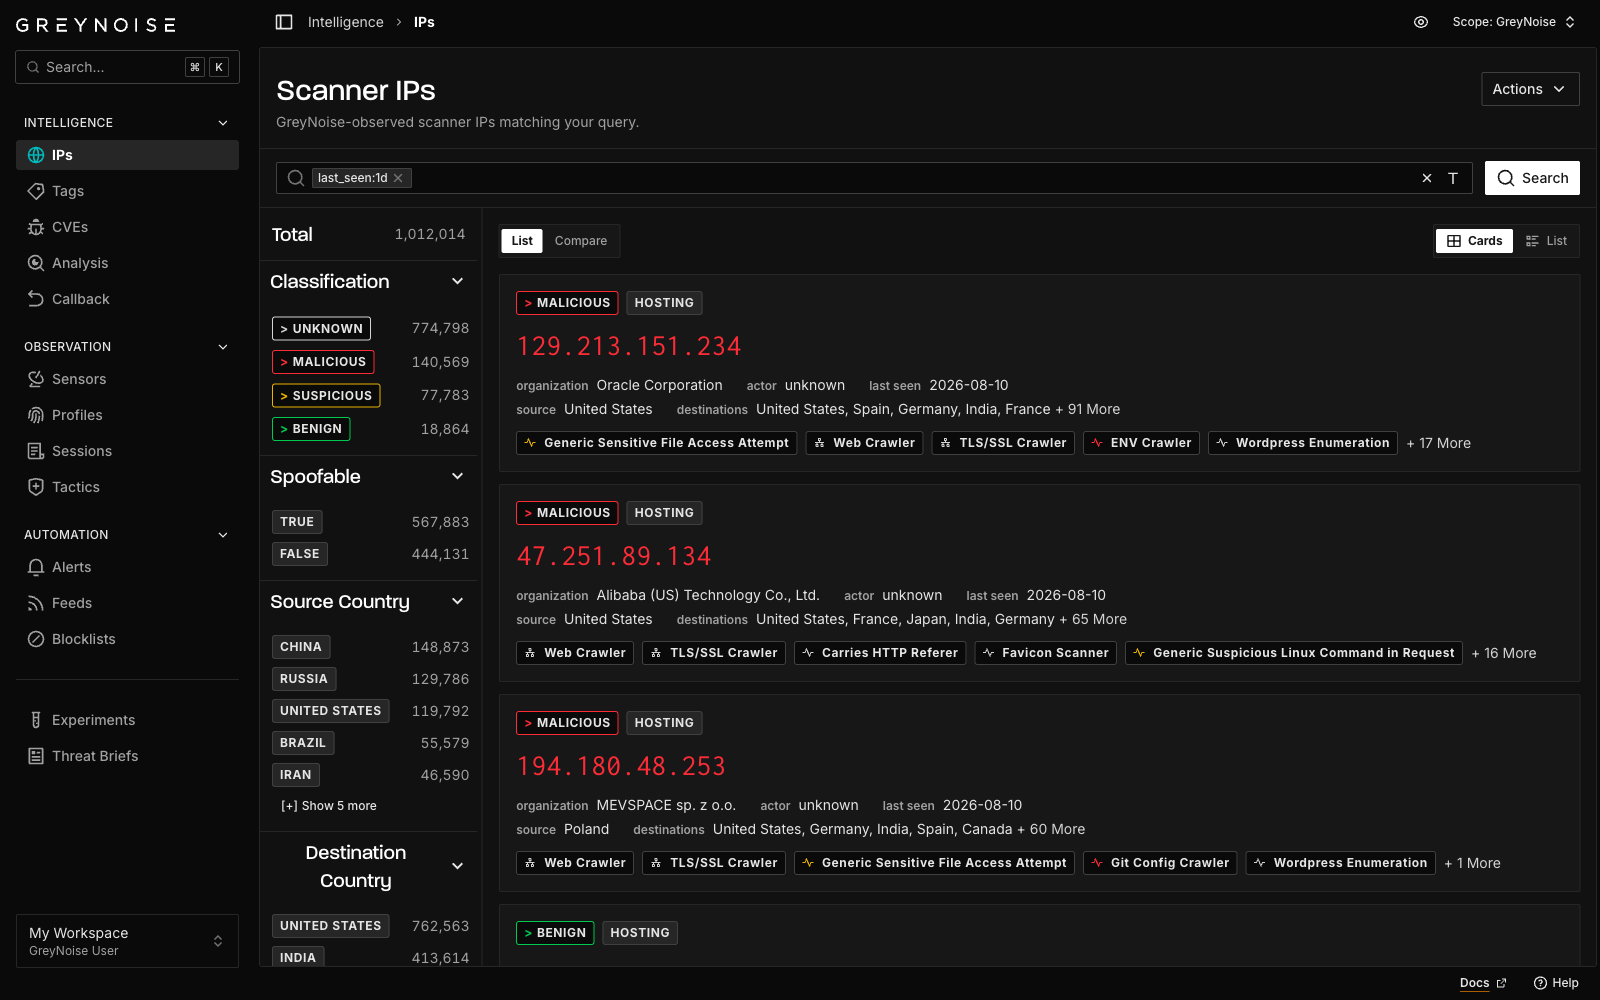The image size is (1600, 1000).
Task: Open IPs in the sidebar
Action: (x=127, y=155)
